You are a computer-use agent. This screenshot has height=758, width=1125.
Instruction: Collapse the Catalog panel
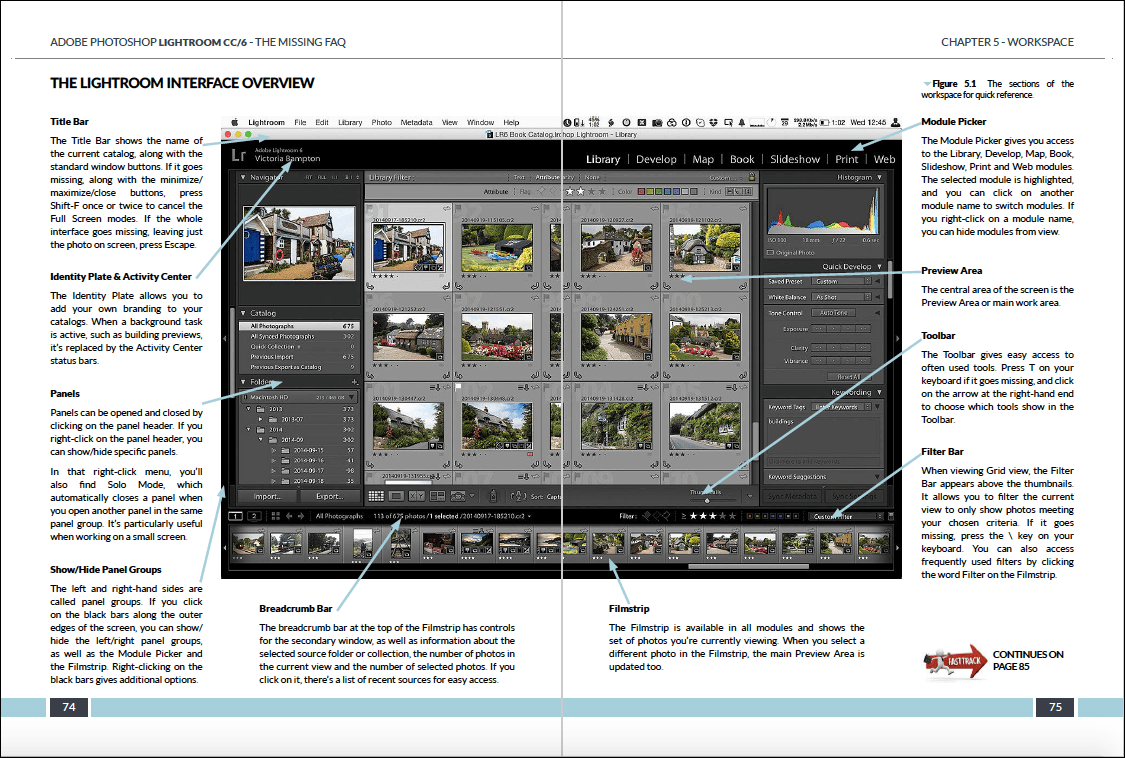tap(243, 313)
